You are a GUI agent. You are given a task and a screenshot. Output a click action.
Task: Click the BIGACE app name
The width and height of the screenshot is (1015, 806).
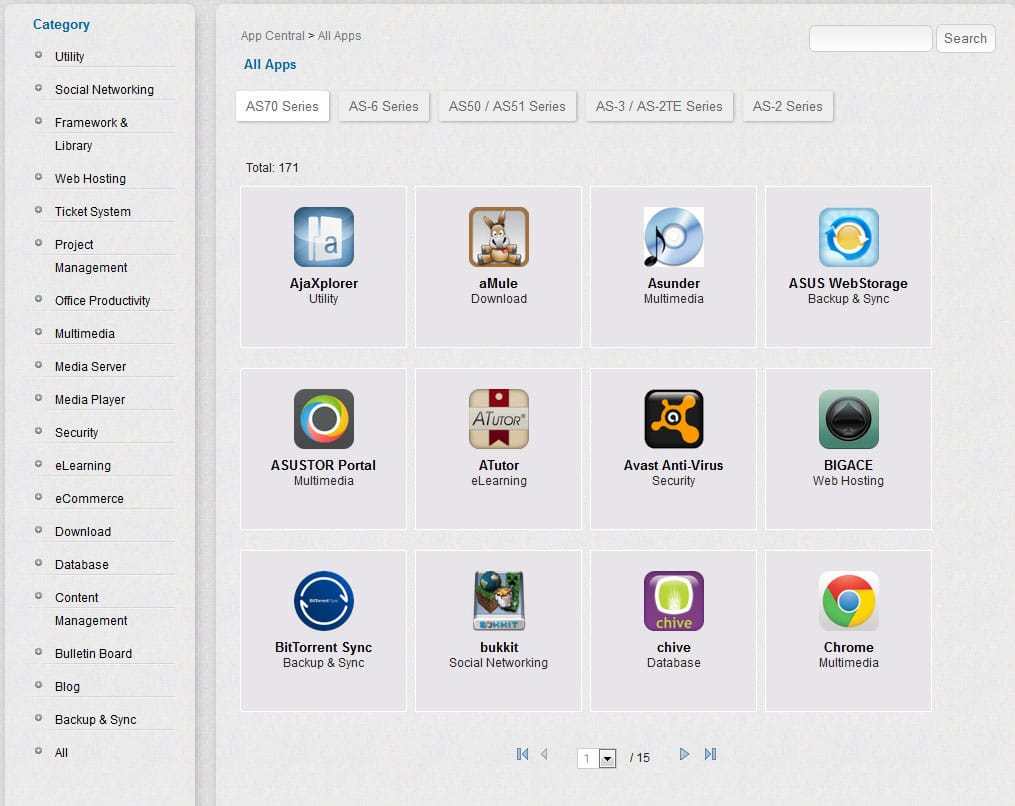pos(848,465)
